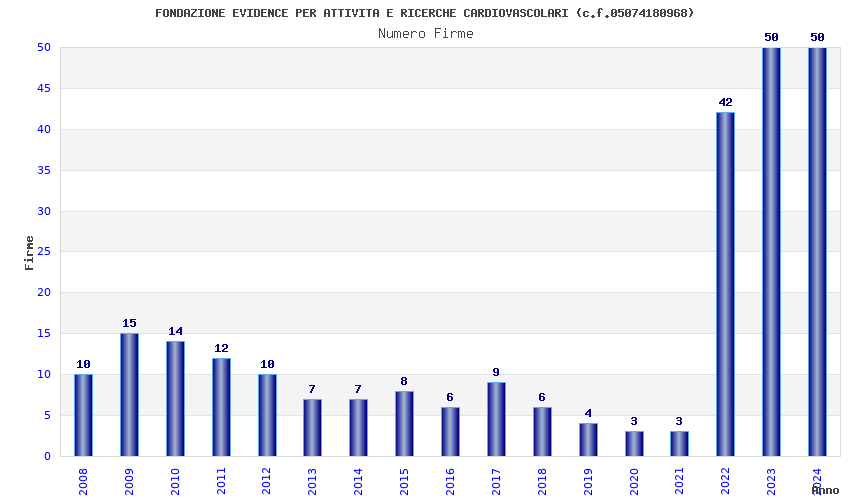This screenshot has width=850, height=500.
Task: Select the bar for year 2020
Action: 634,444
